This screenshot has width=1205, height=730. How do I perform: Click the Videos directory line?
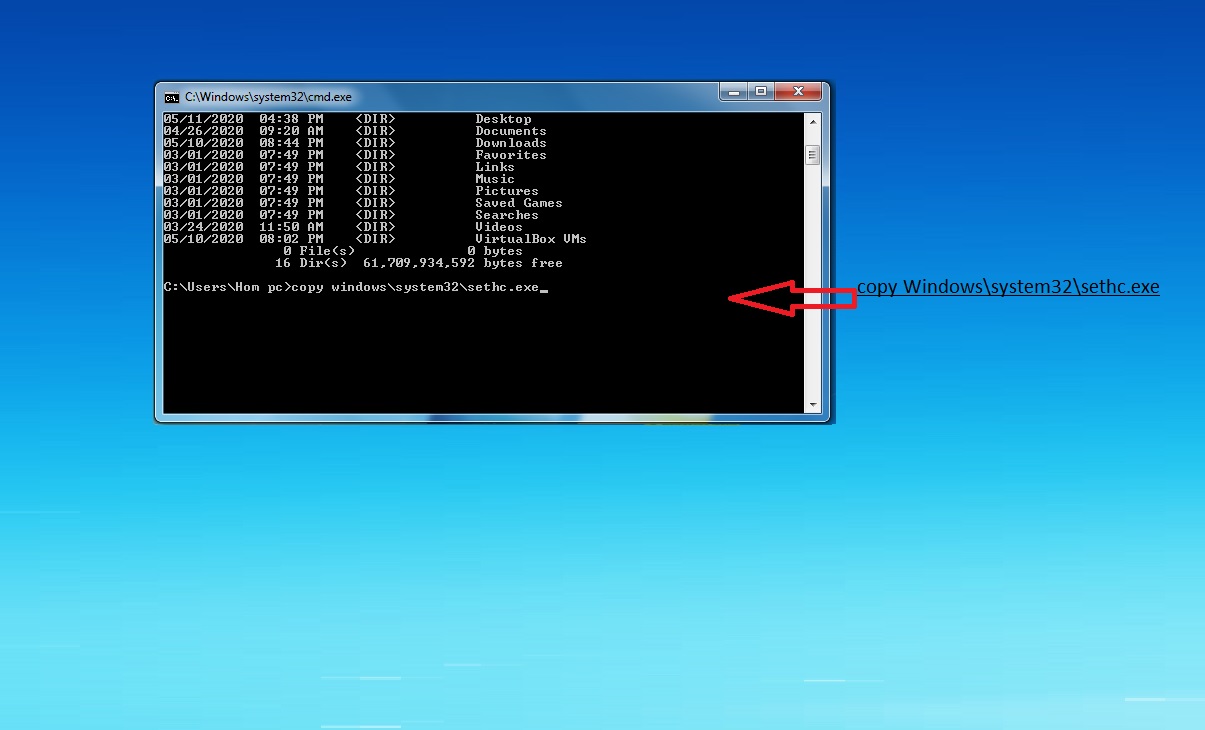coord(498,226)
